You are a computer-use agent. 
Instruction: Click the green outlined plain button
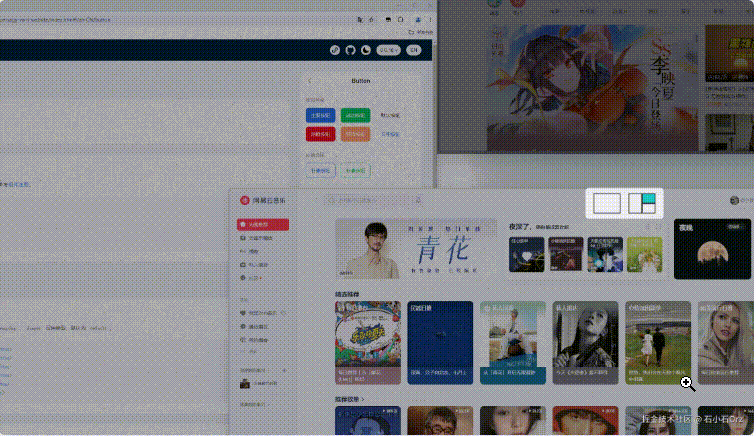point(355,171)
